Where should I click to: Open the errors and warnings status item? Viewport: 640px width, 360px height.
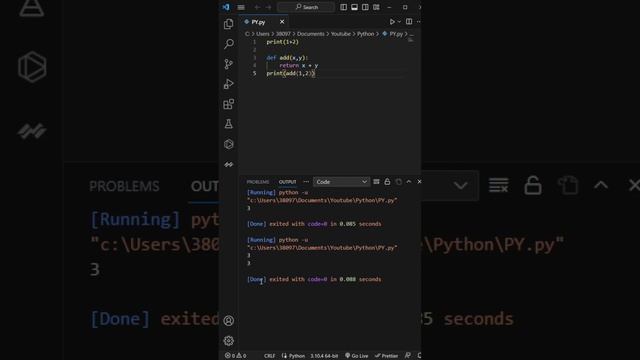(236, 356)
